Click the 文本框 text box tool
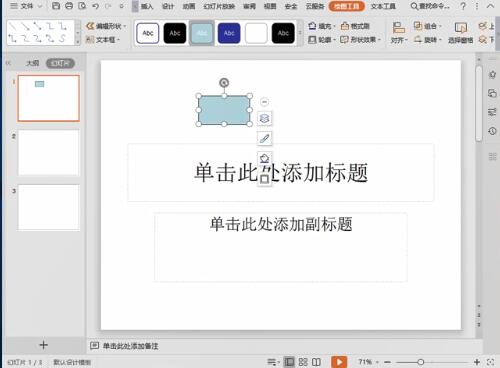The height and width of the screenshot is (368, 500). pyautogui.click(x=102, y=40)
